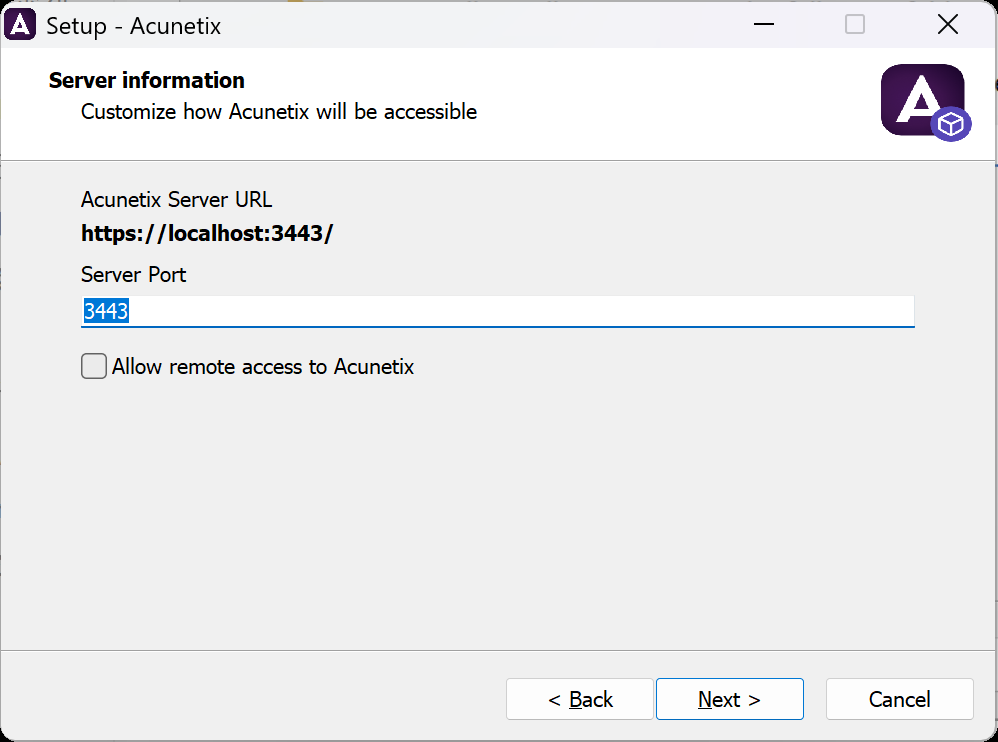Viewport: 998px width, 742px height.
Task: Click the Server Port input field
Action: point(400,311)
